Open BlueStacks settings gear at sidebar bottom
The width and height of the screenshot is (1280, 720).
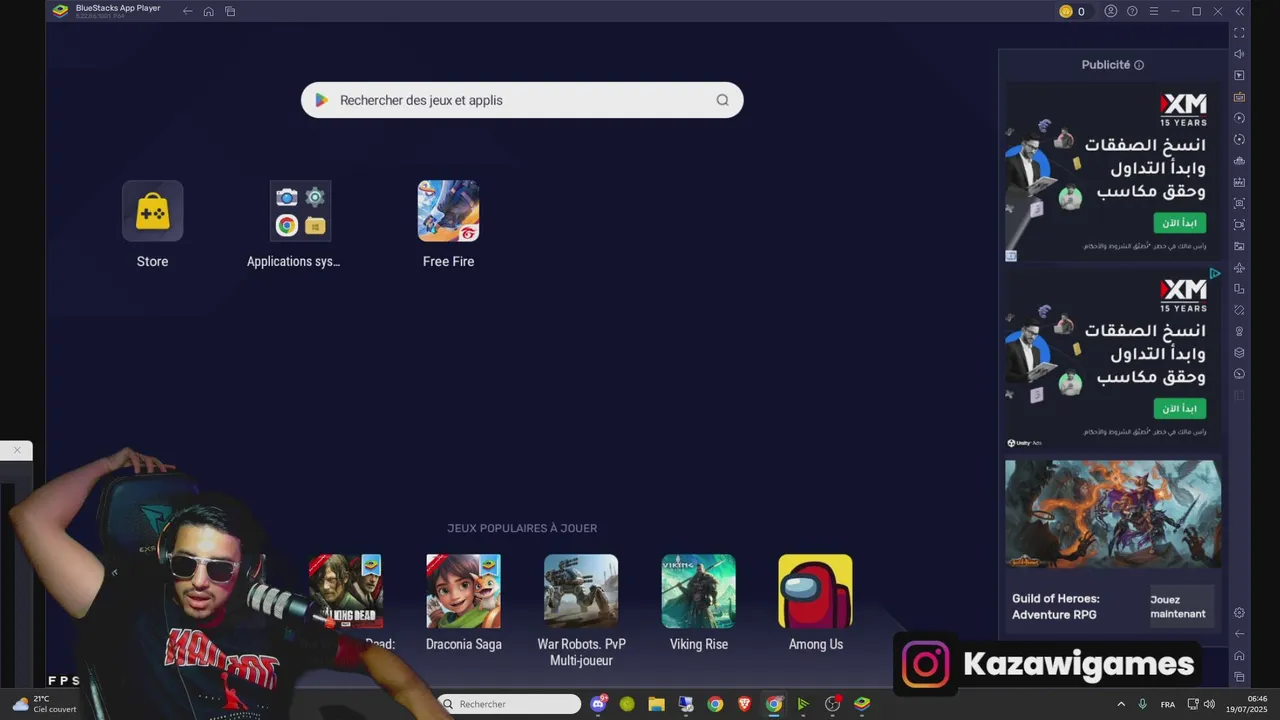tap(1239, 613)
